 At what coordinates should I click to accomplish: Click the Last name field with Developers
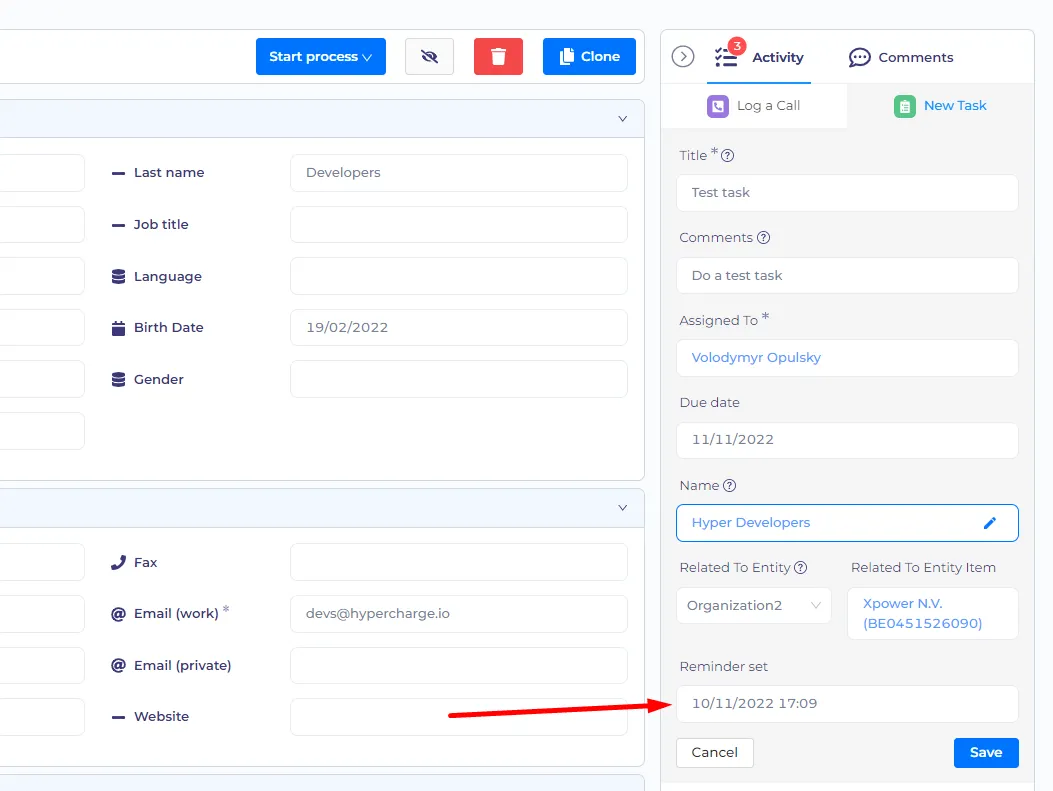[459, 173]
